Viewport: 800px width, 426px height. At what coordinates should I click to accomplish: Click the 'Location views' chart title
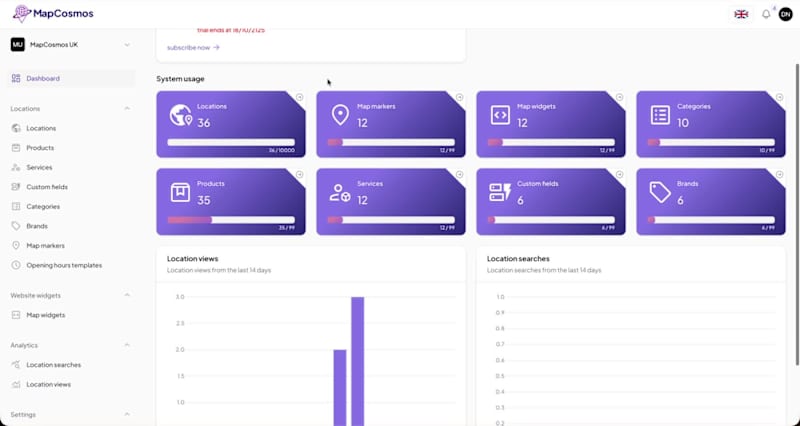pyautogui.click(x=192, y=259)
